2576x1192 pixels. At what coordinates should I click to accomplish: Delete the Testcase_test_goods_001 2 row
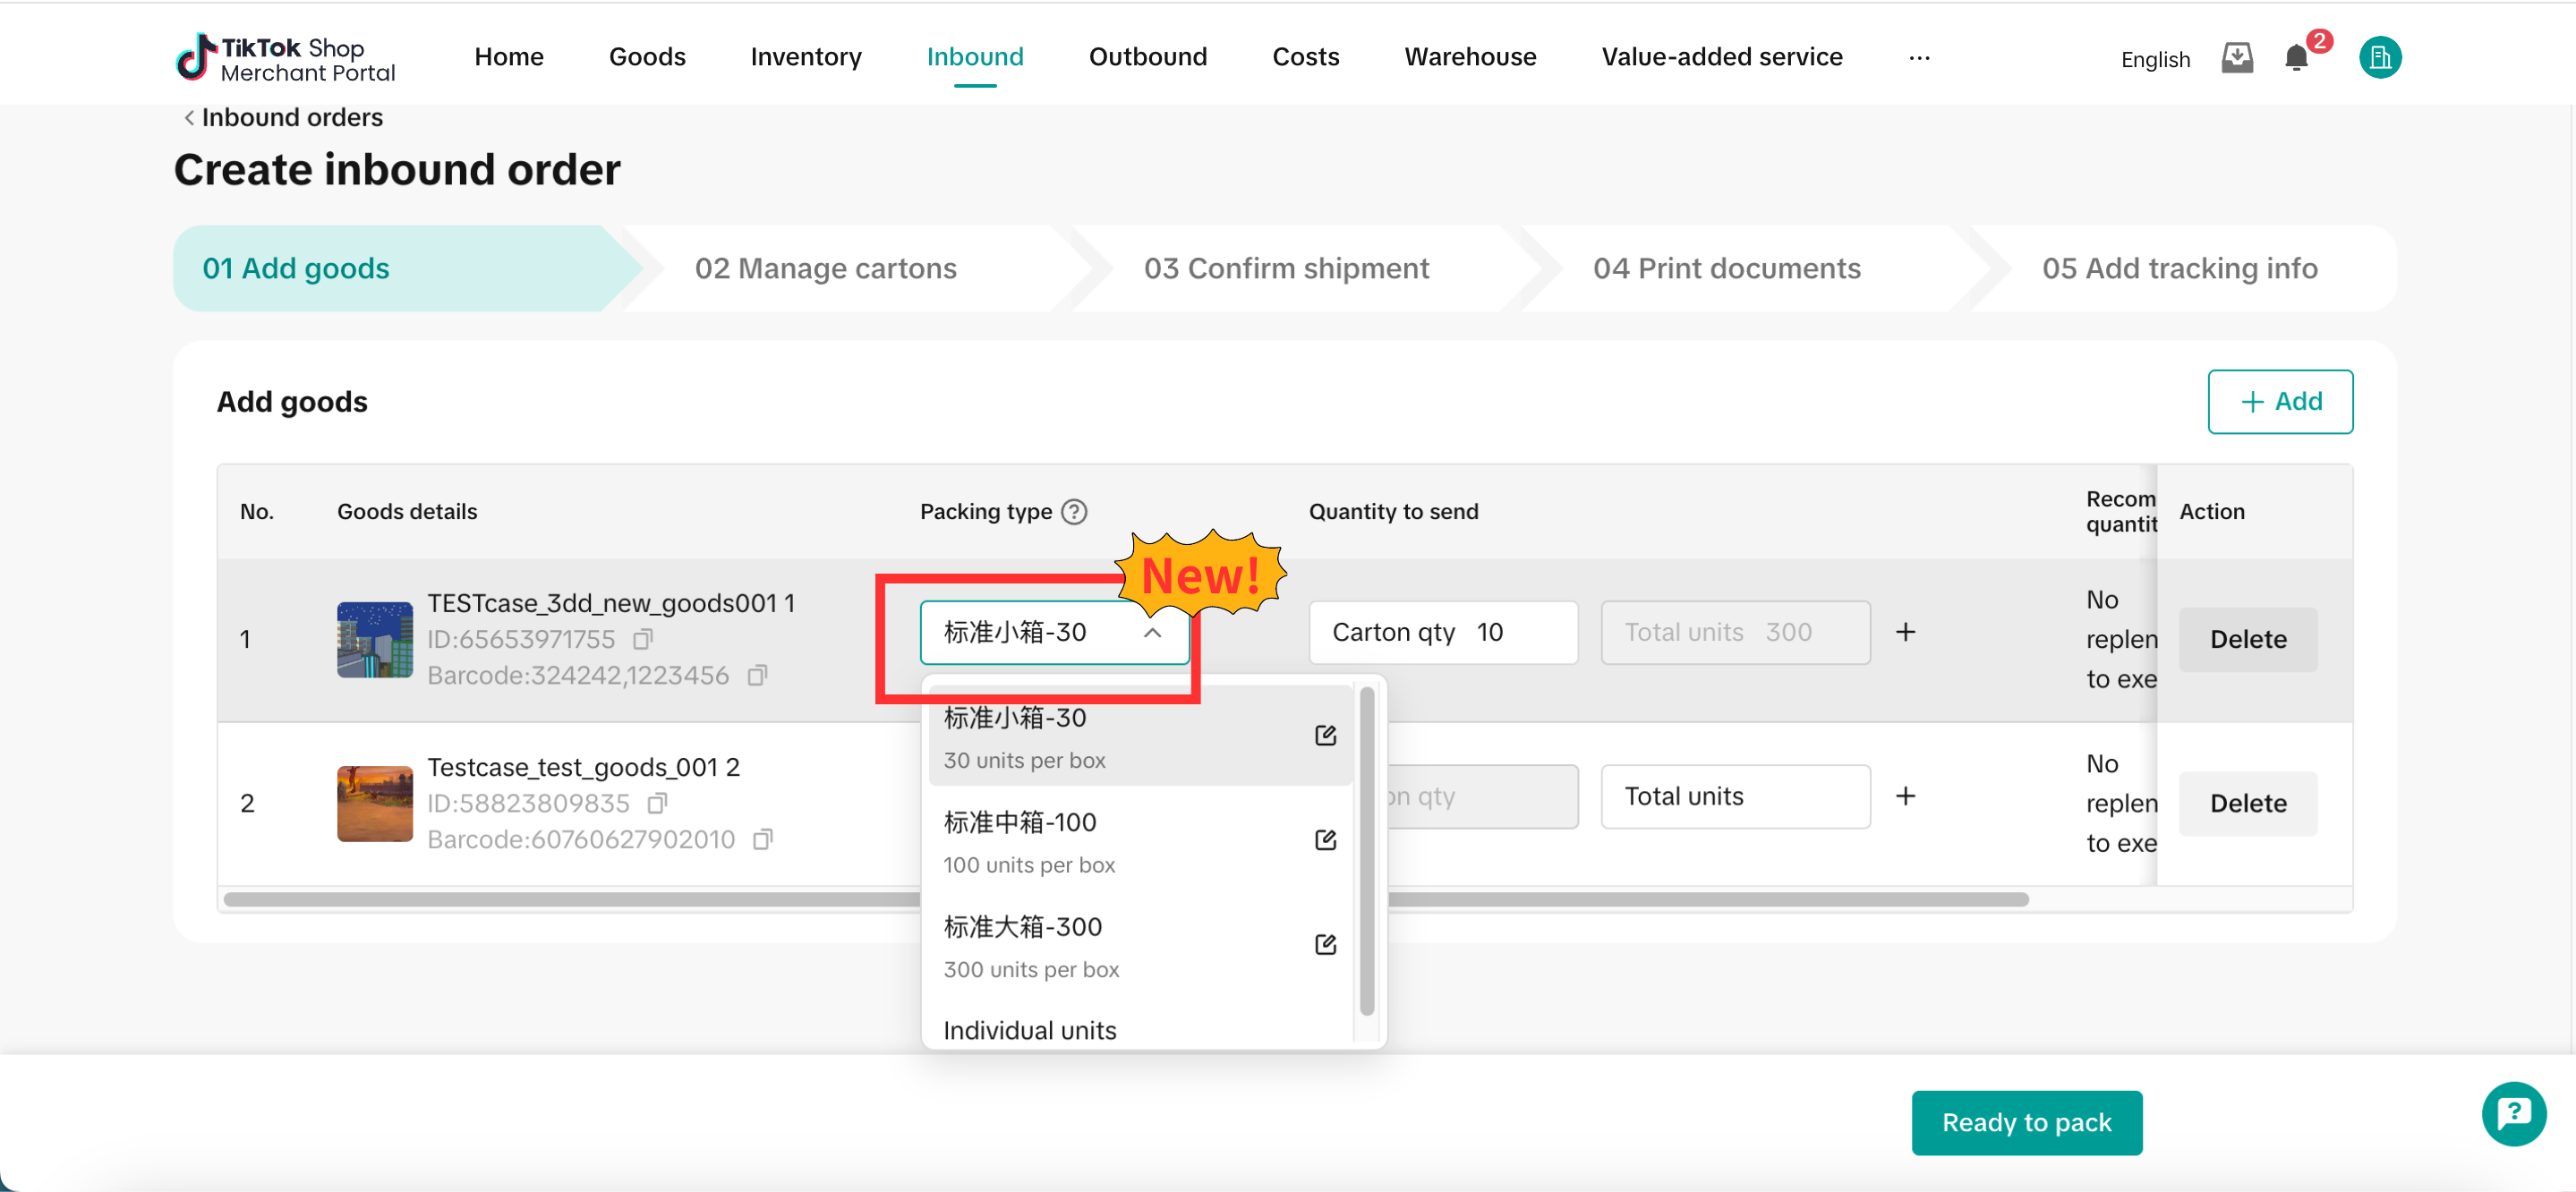coord(2247,803)
